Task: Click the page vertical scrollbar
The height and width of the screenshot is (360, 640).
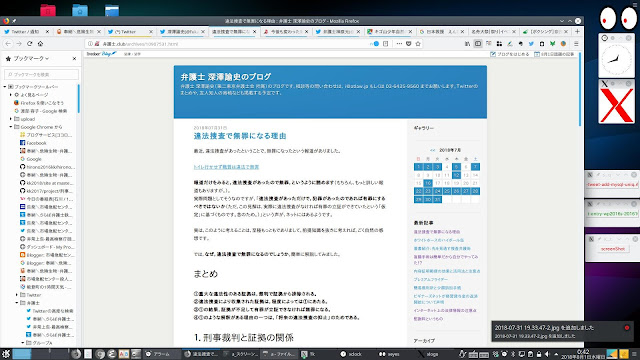Action: point(580,89)
